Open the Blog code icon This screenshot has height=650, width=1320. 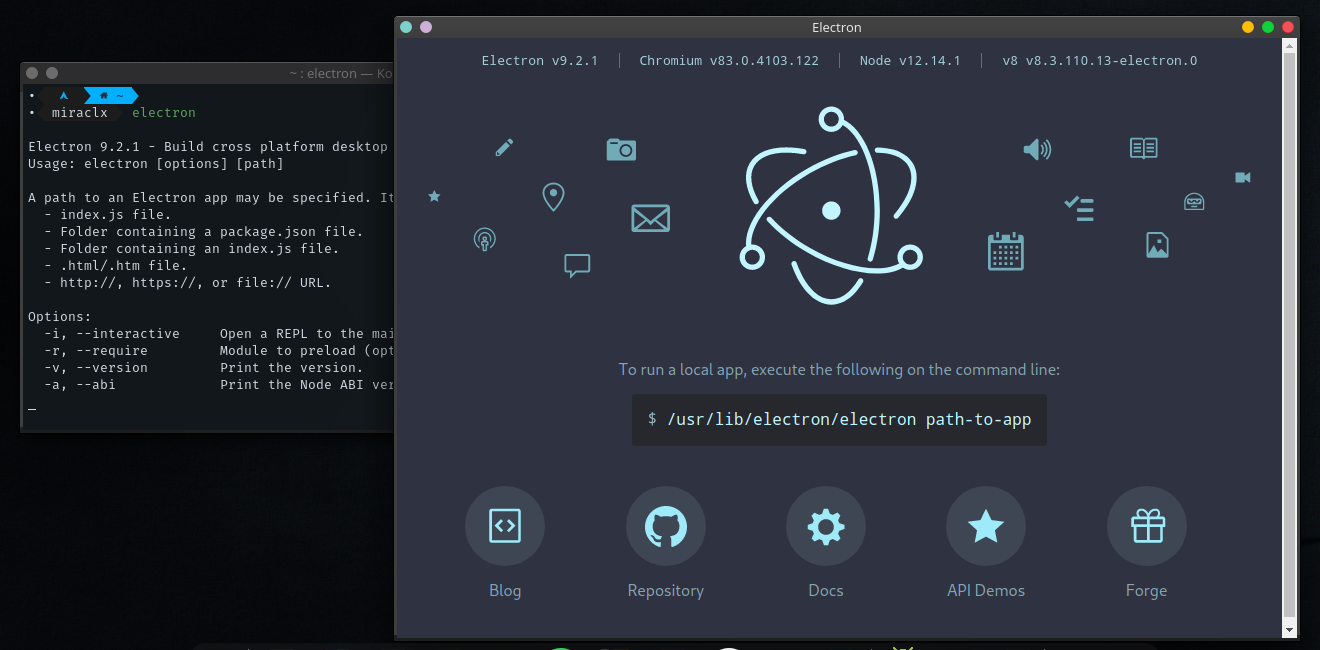(505, 526)
